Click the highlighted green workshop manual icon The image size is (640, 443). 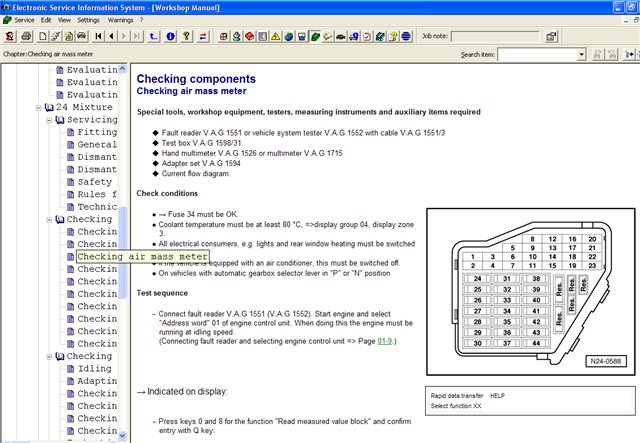tap(315, 36)
